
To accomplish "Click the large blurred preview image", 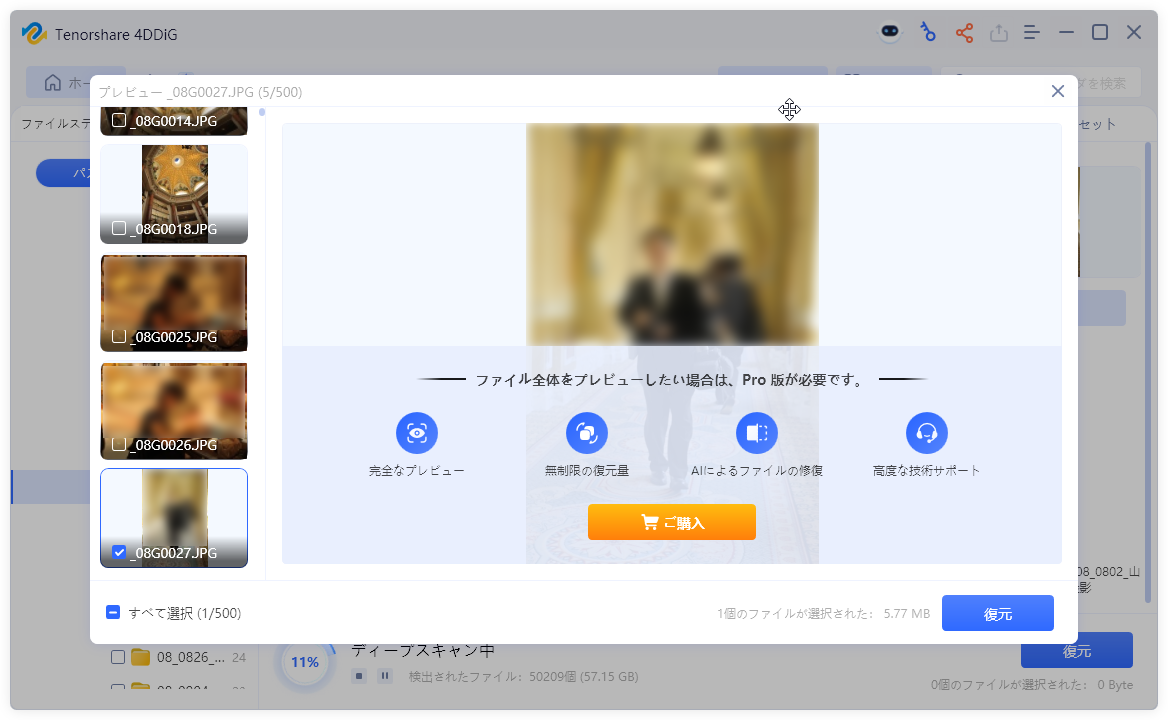I will click(672, 235).
